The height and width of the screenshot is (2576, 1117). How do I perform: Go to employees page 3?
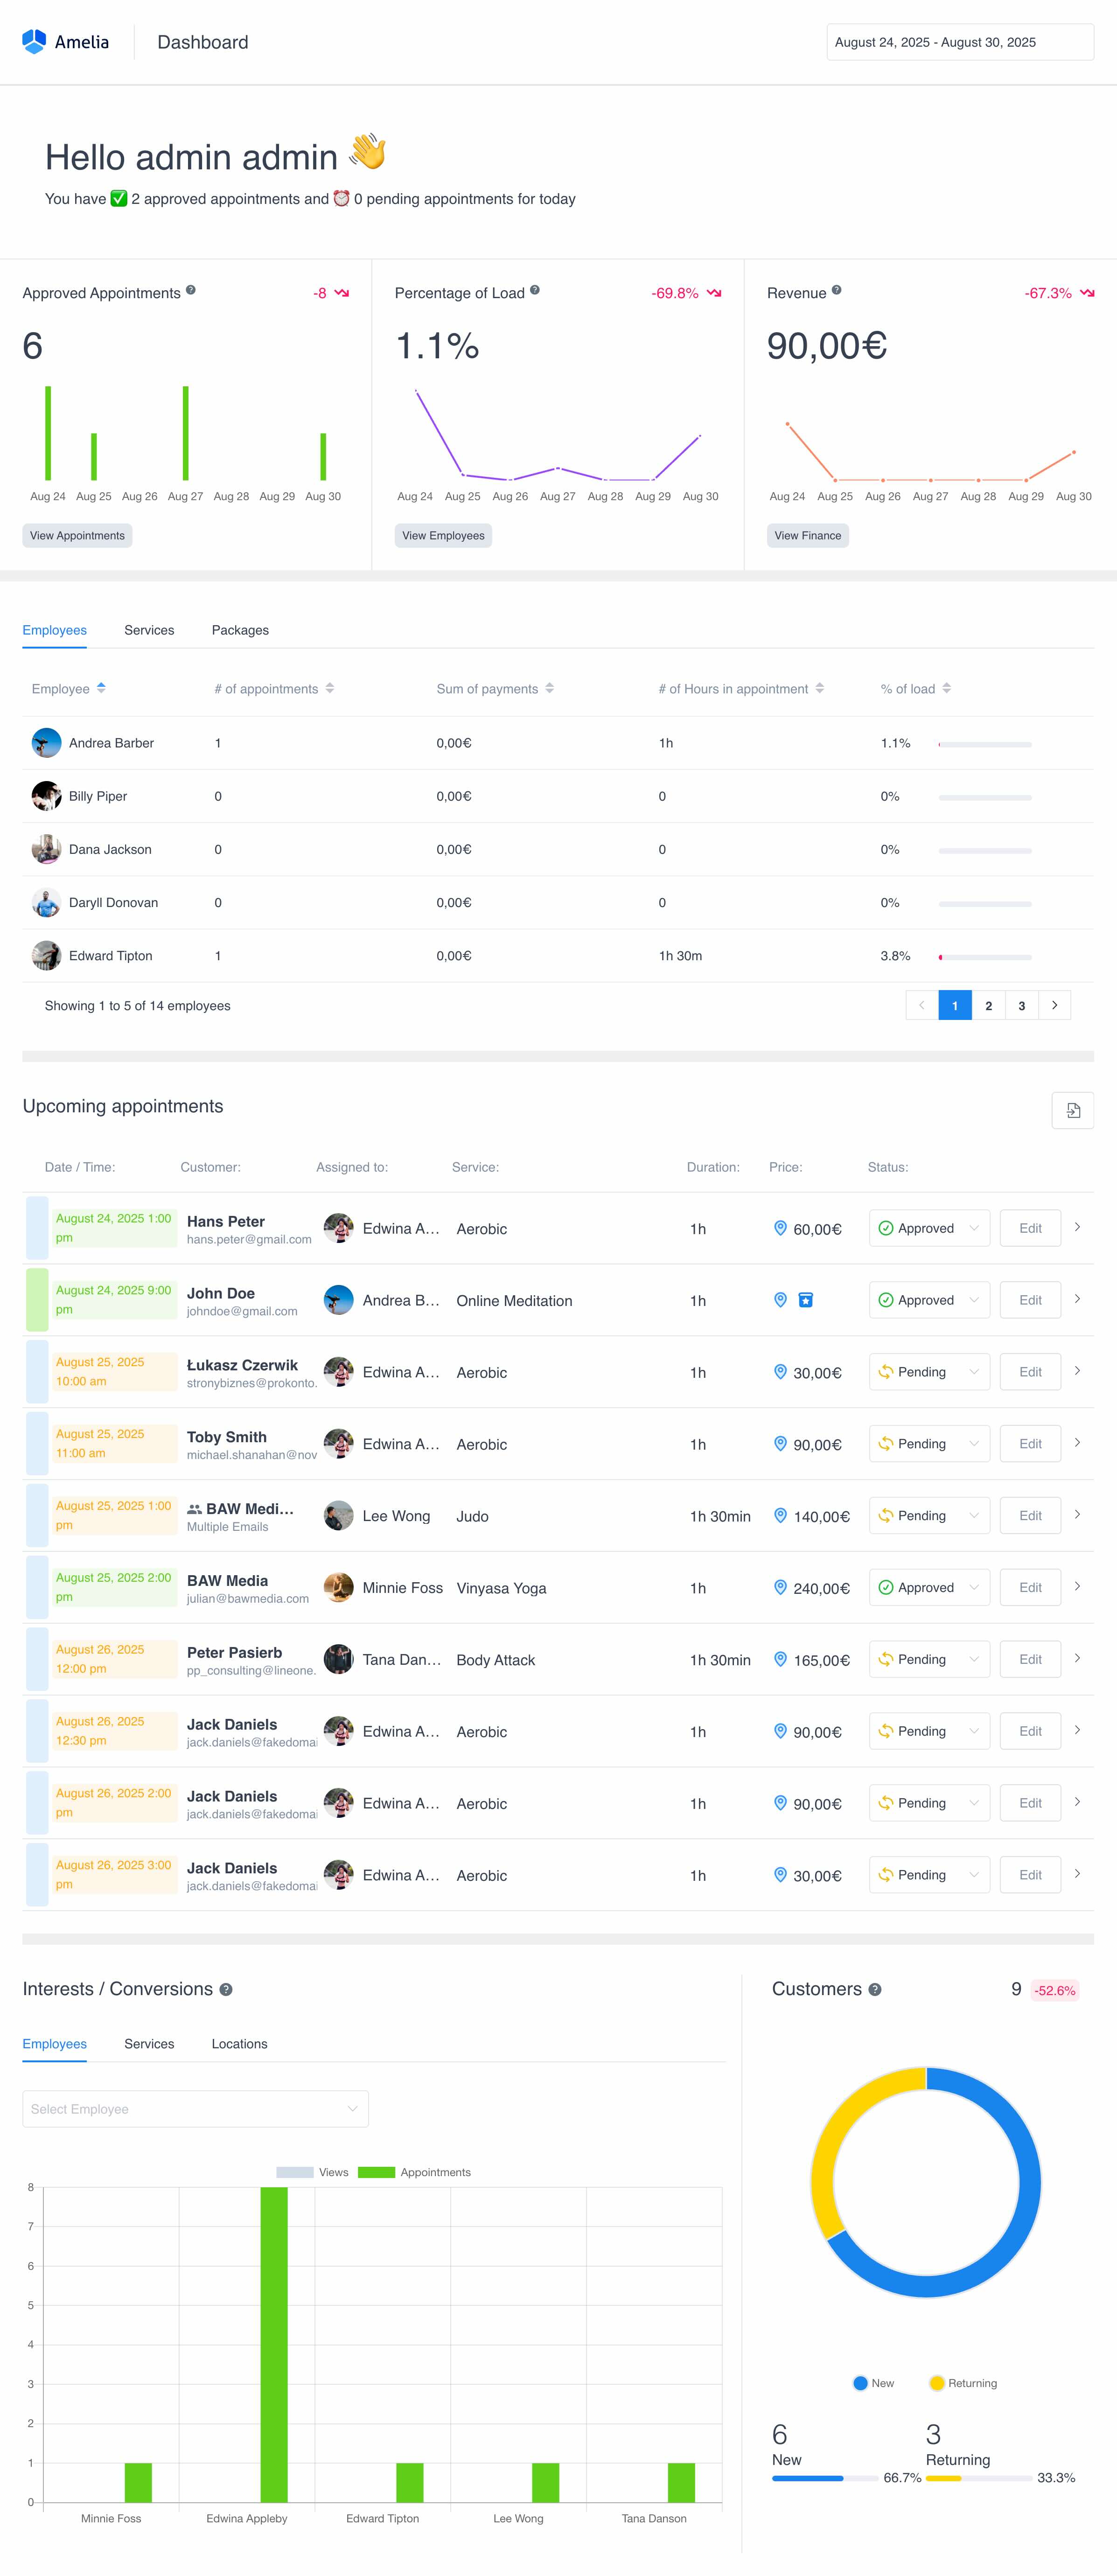[x=1022, y=1005]
